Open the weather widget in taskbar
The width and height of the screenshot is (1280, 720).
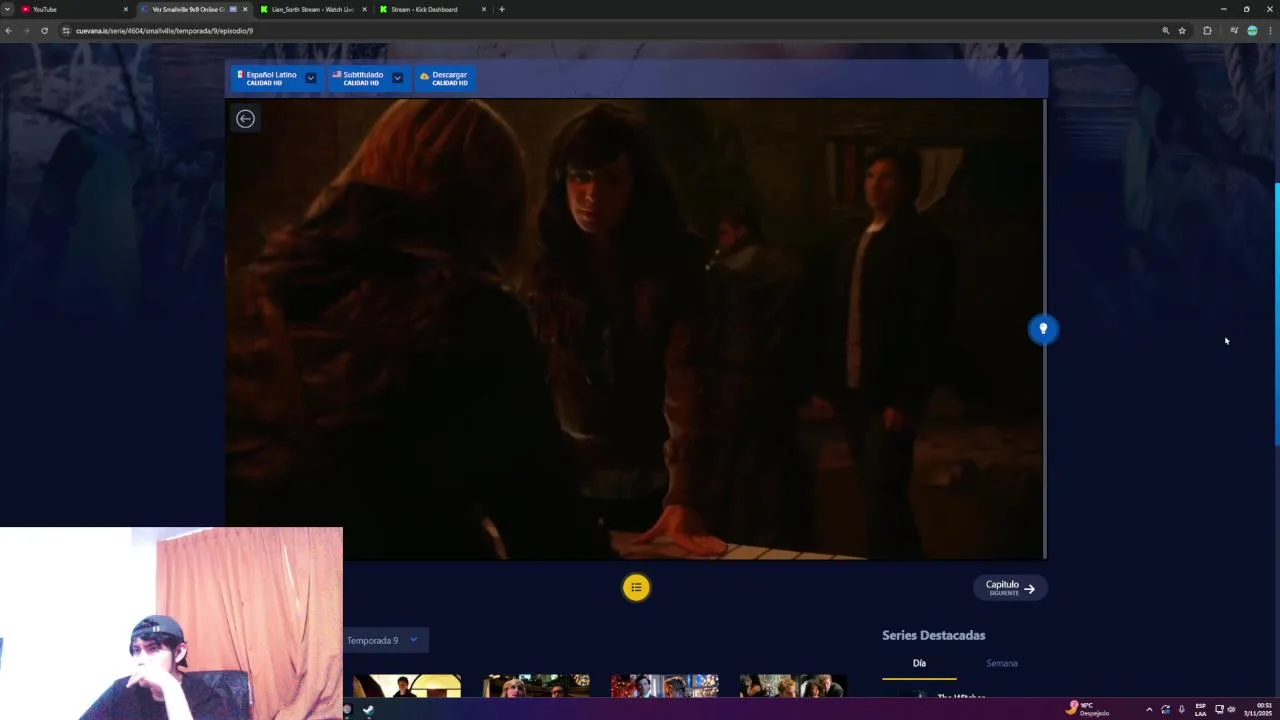tap(1089, 709)
